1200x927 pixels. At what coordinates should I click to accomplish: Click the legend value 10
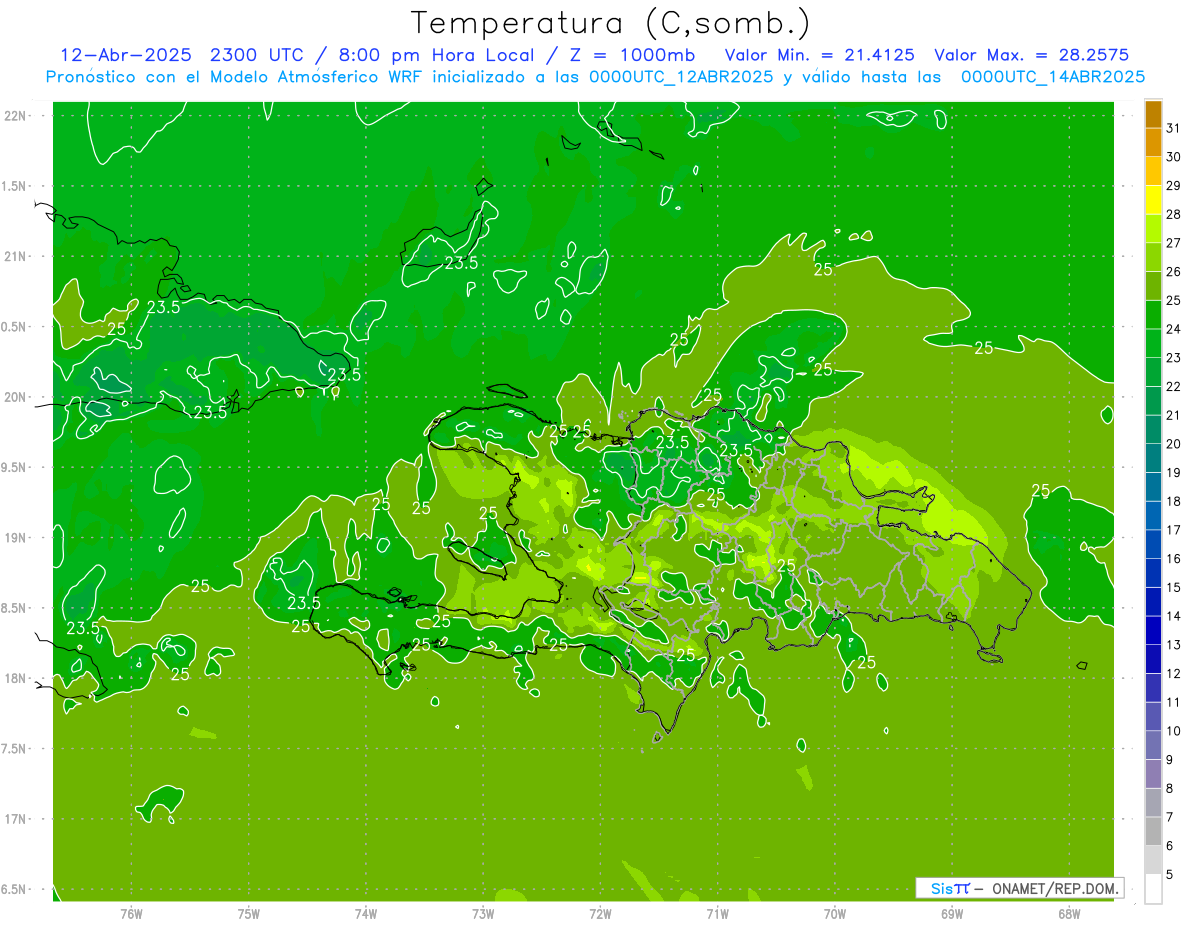pyautogui.click(x=1173, y=731)
